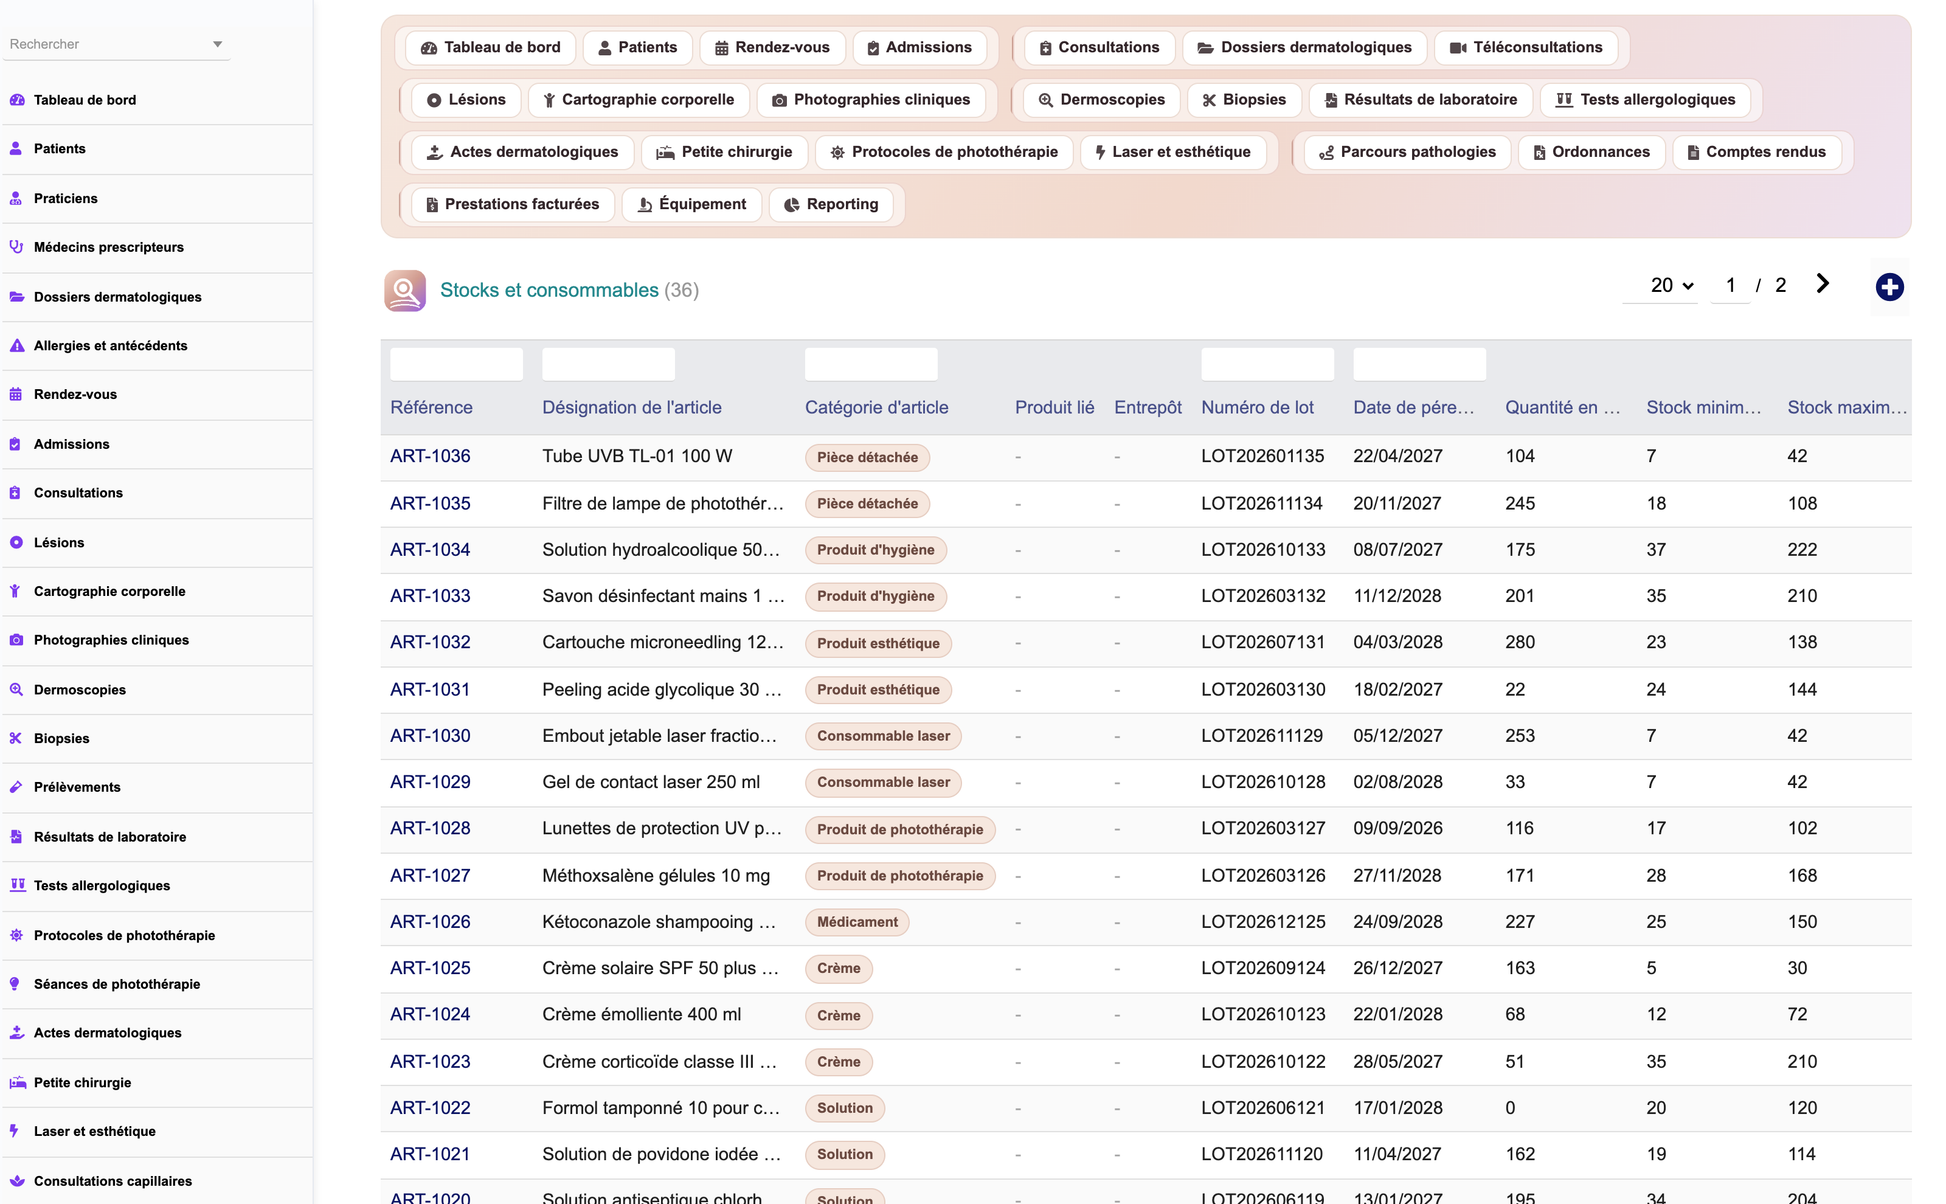Click the current page number field
The height and width of the screenshot is (1204, 1946).
tap(1730, 286)
